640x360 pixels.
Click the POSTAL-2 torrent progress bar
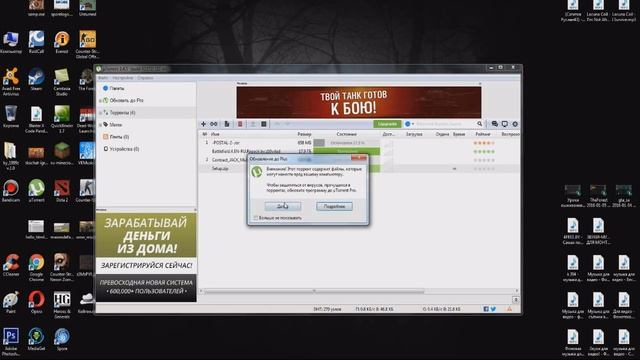(x=347, y=143)
